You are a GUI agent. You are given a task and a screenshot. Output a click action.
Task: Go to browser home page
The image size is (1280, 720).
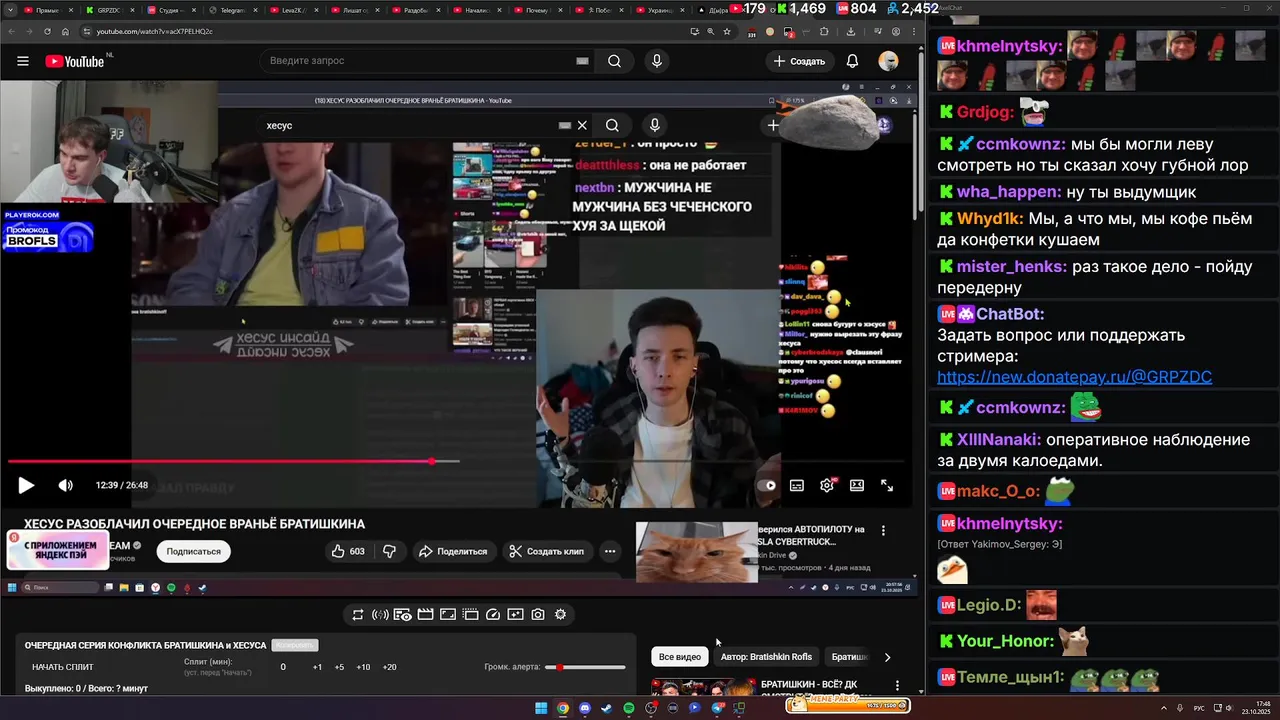65,31
